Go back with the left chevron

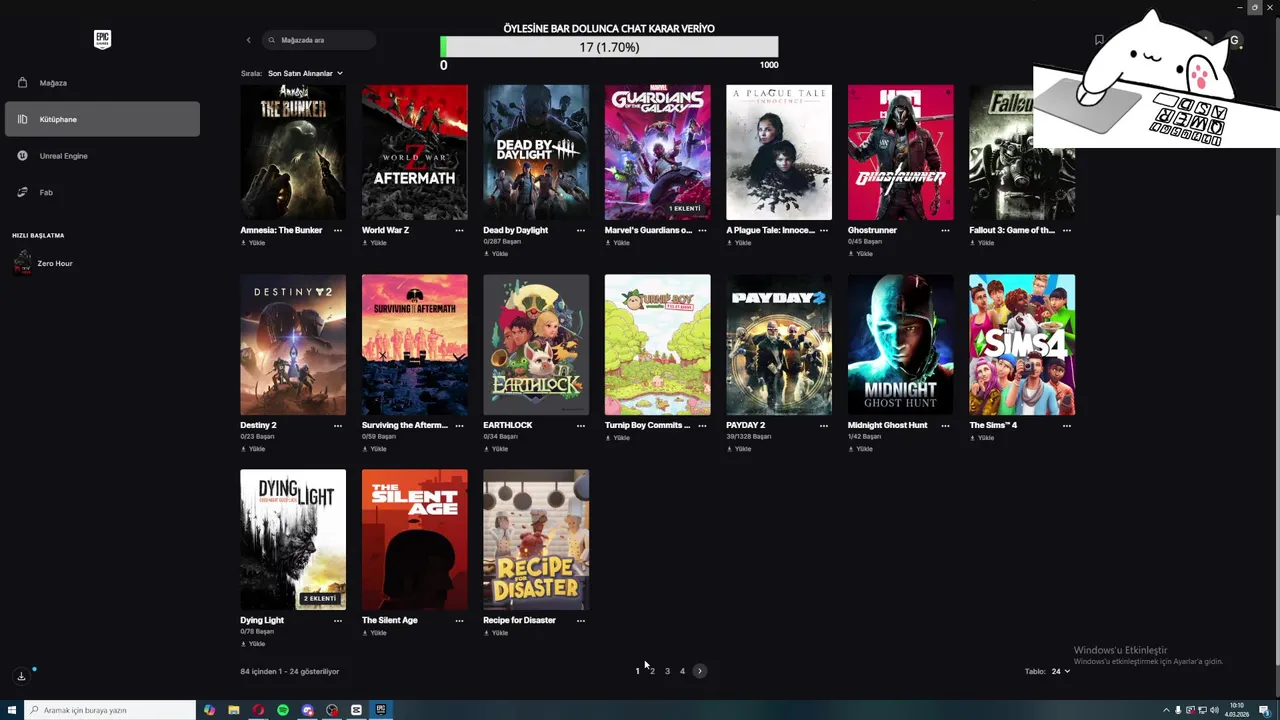pos(248,40)
